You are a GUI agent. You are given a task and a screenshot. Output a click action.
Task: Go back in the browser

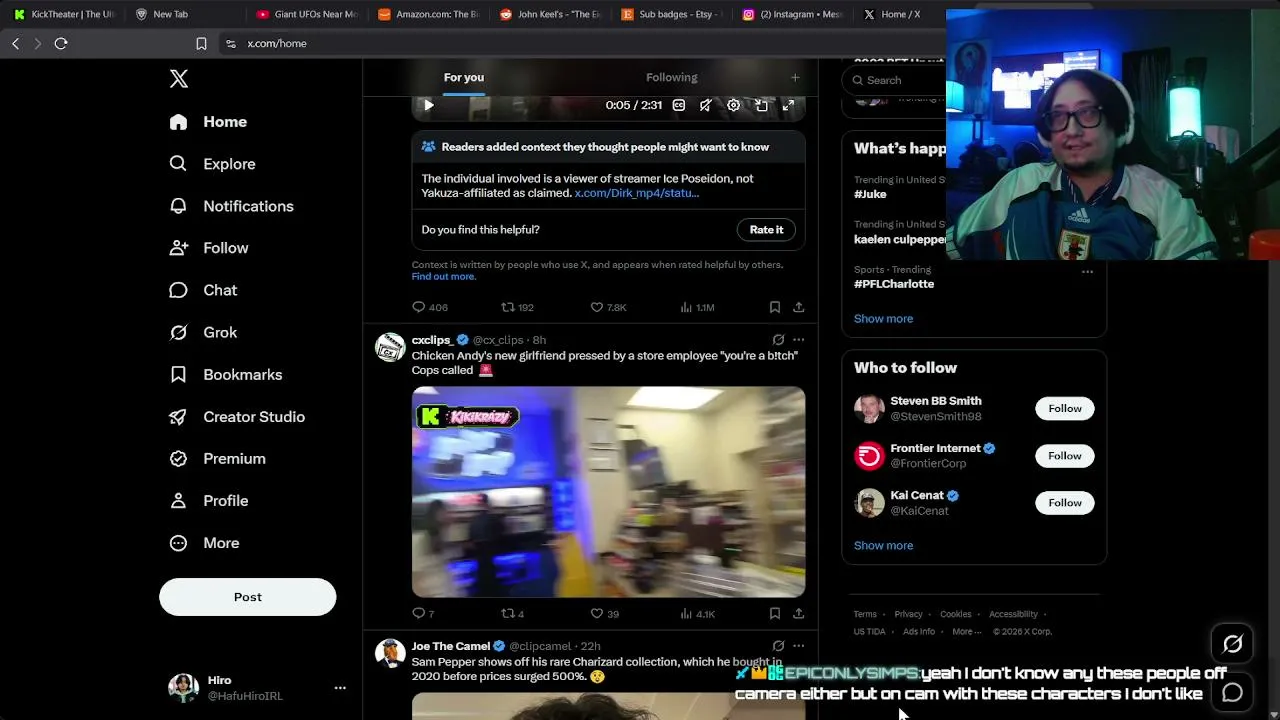(x=16, y=43)
